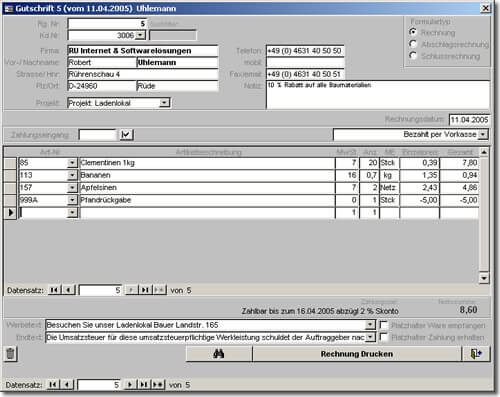
Task: Go to first record in bottom form navigator
Action: 53,385
